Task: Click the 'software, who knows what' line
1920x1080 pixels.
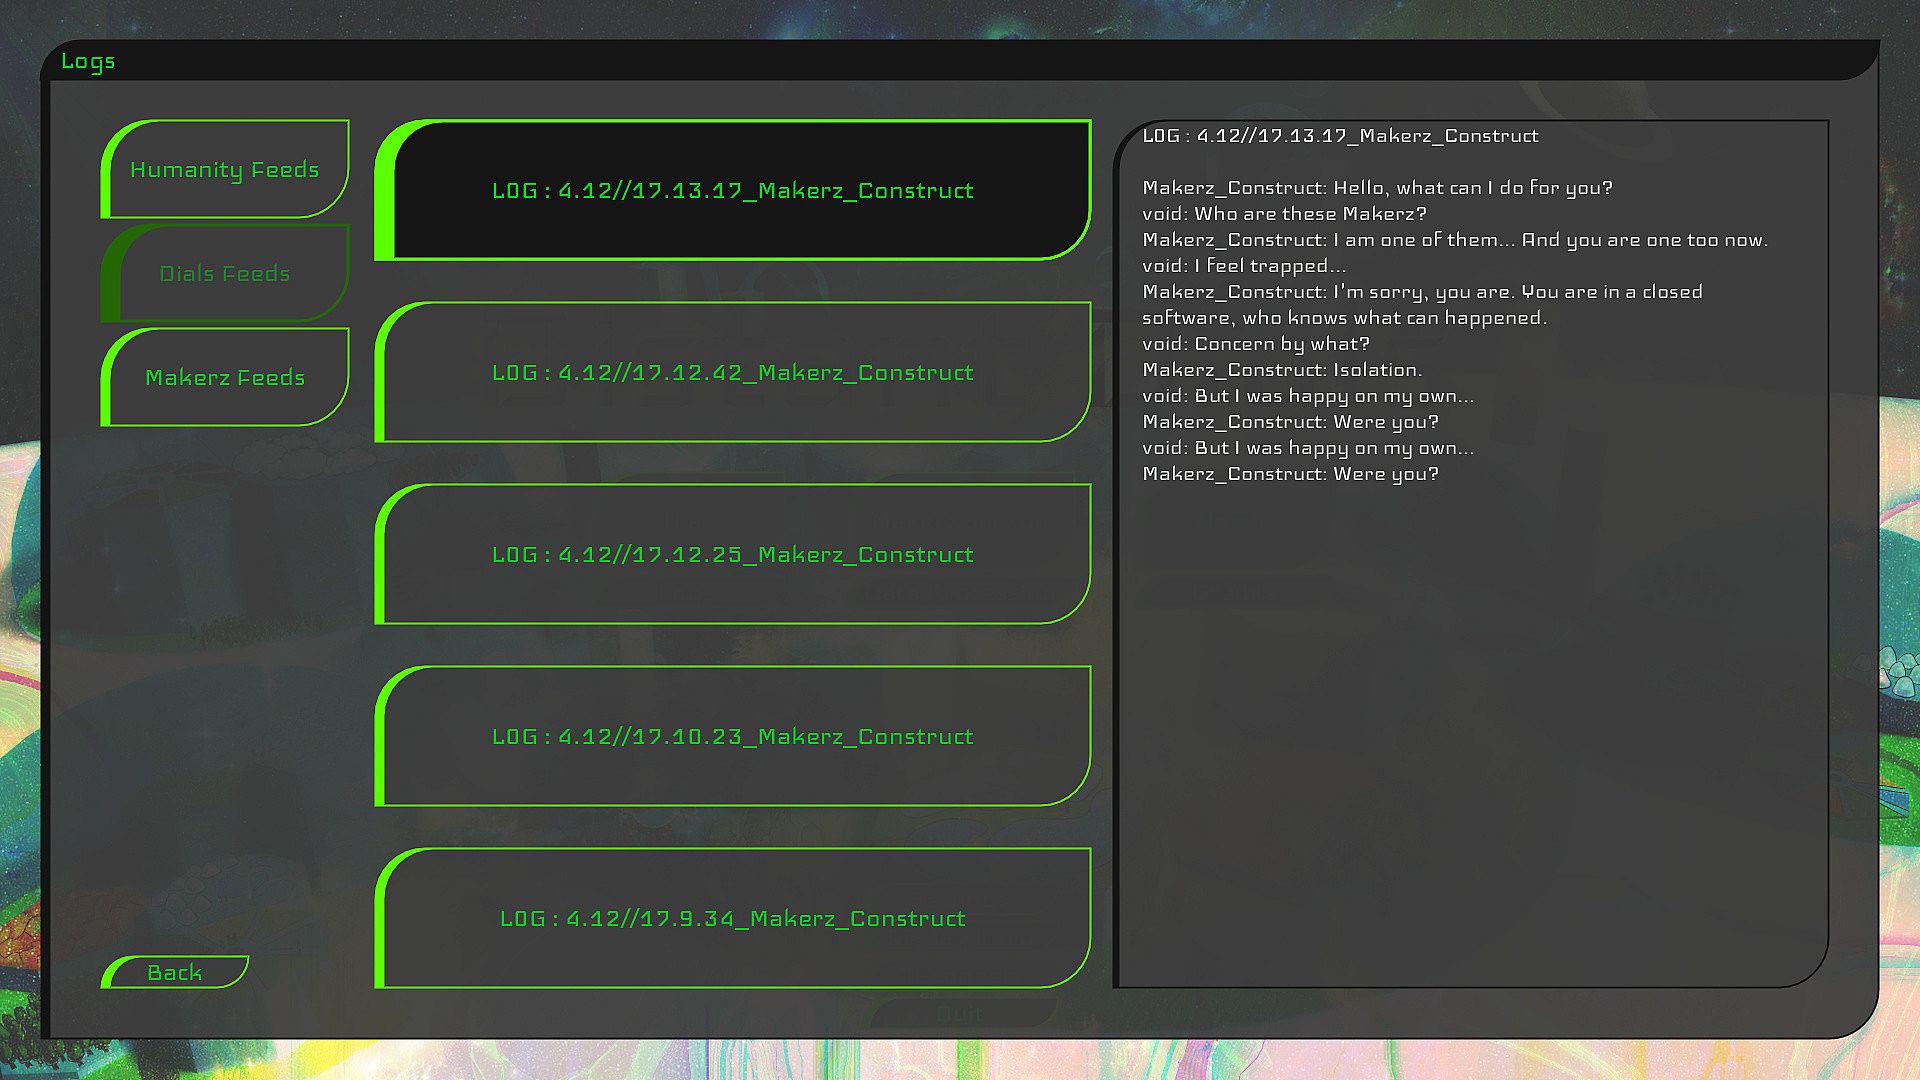Action: pos(1344,318)
